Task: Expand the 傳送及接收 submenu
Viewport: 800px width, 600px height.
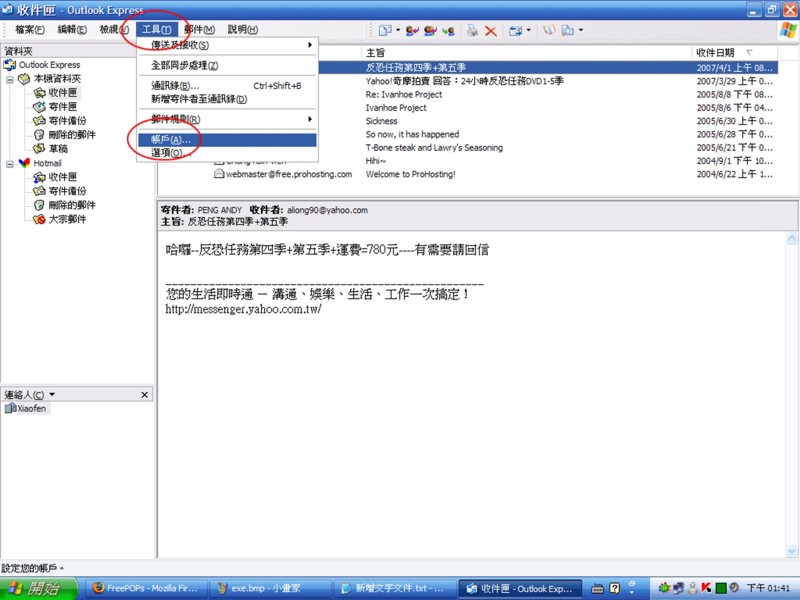Action: tap(228, 45)
